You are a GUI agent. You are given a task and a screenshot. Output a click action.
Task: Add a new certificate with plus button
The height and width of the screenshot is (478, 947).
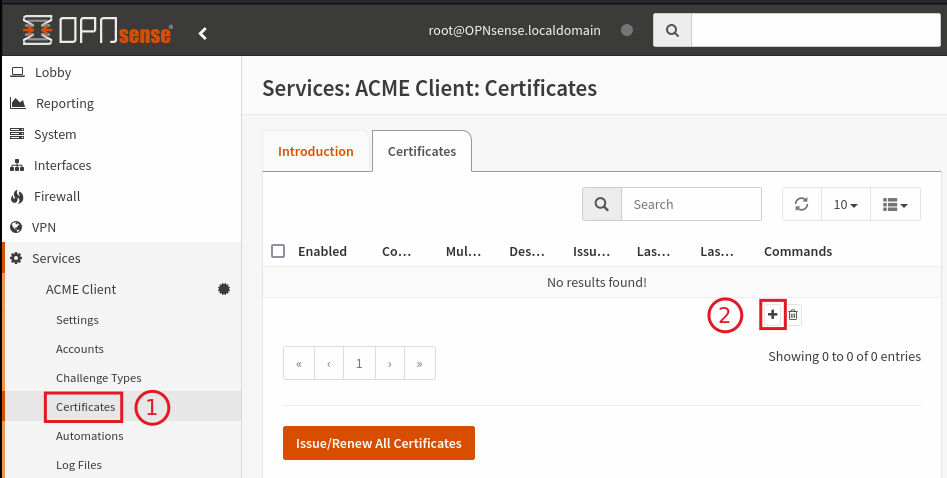coord(772,314)
